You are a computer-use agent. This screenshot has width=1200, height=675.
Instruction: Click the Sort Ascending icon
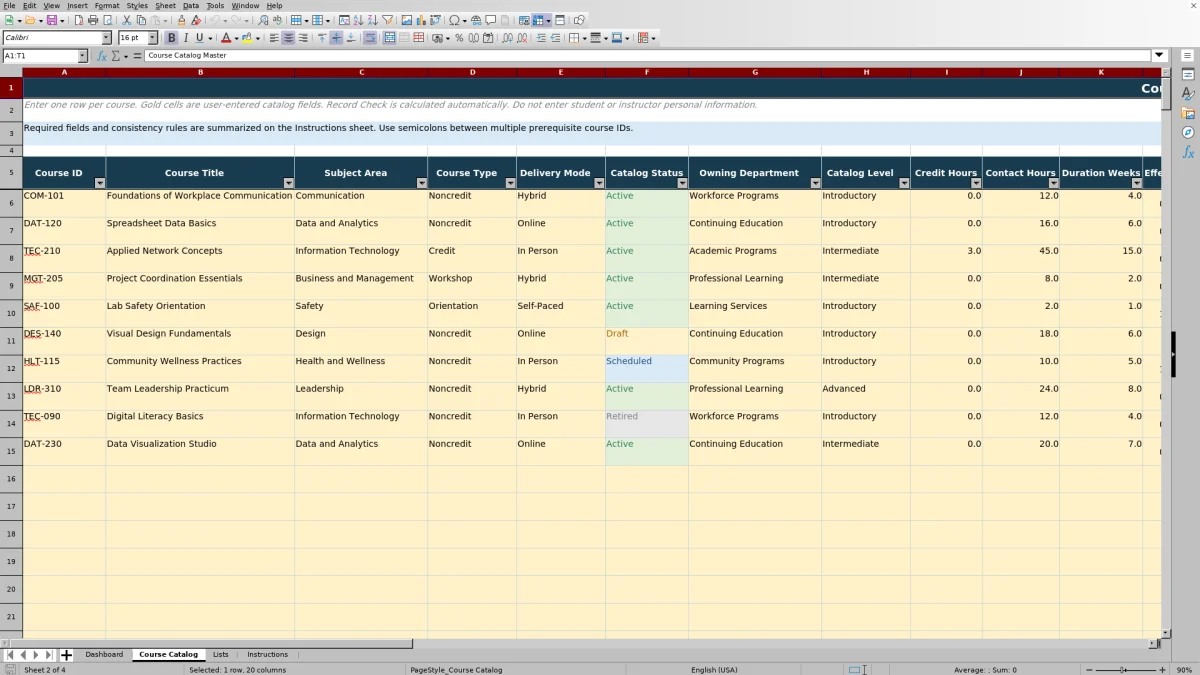pyautogui.click(x=358, y=20)
